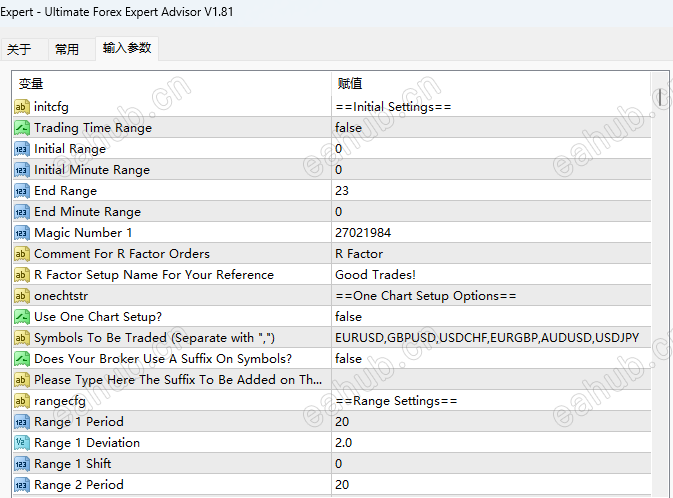Select the 赋值 column header

coord(491,84)
